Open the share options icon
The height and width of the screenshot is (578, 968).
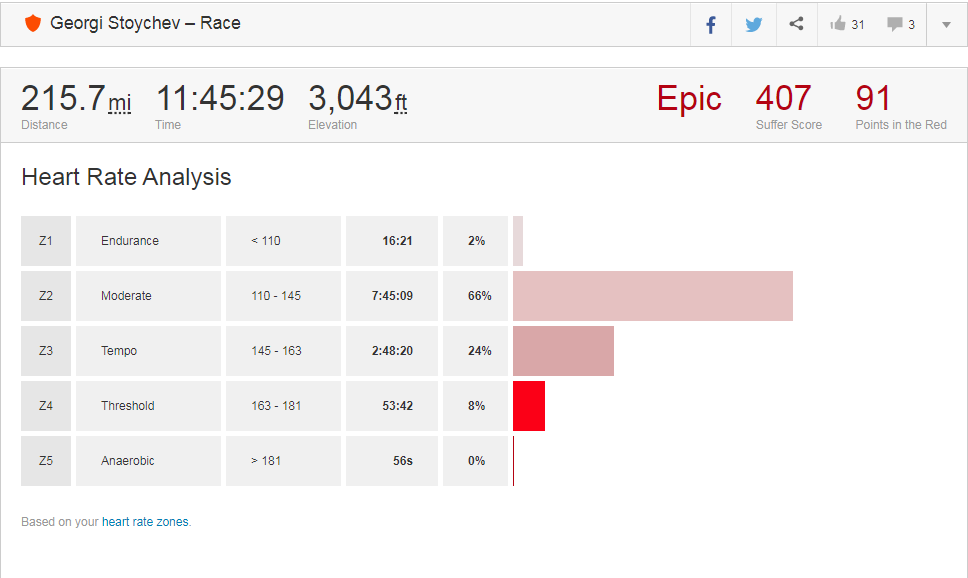(x=796, y=24)
